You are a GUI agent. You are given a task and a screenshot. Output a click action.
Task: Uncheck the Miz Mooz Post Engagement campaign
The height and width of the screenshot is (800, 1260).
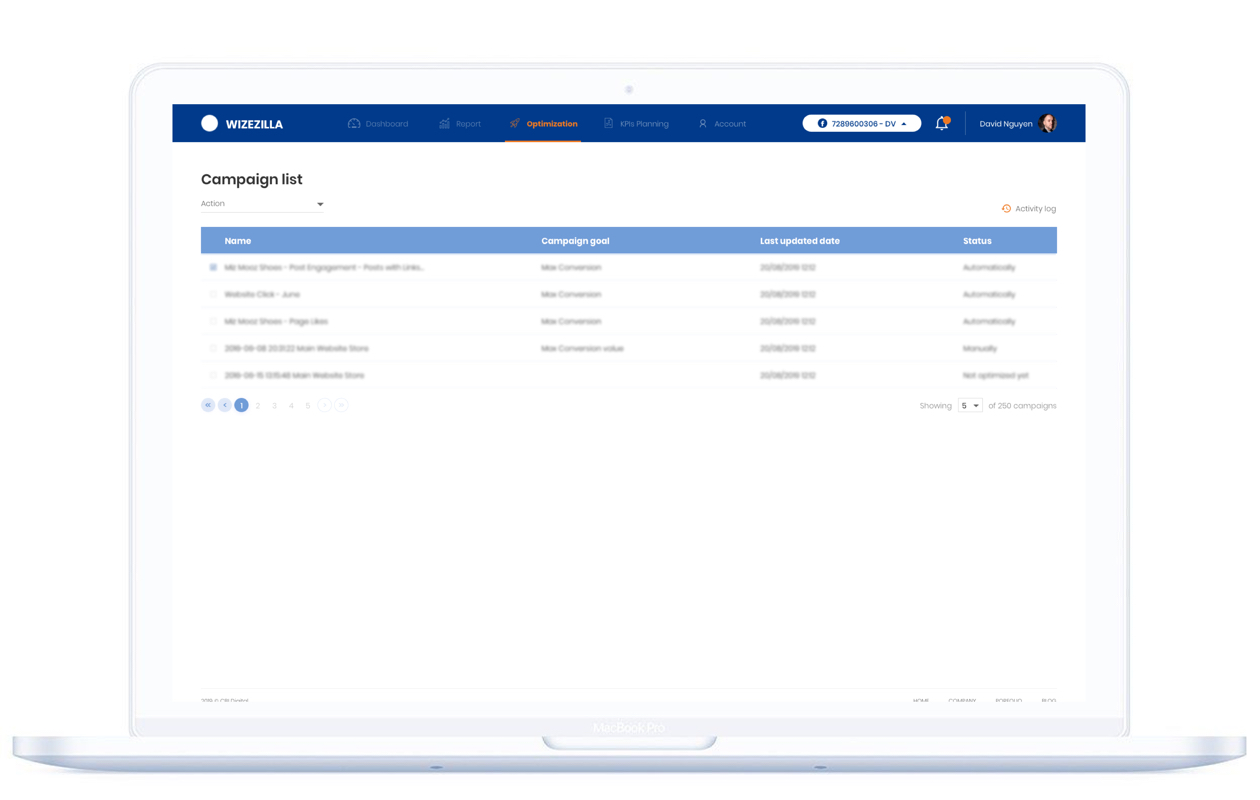213,268
